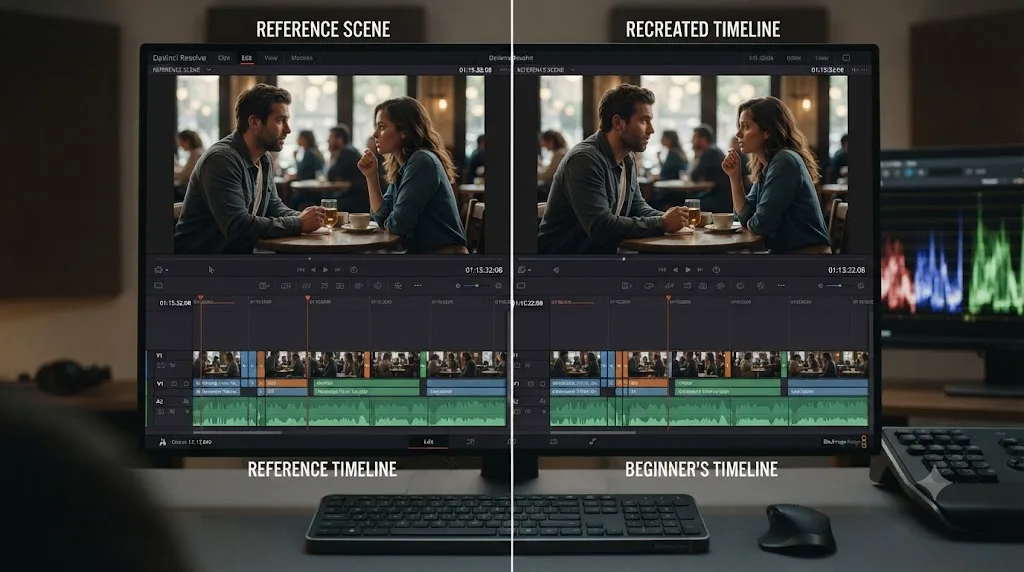Click the Blackmagic Design logo at bottom right
Image resolution: width=1024 pixels, height=572 pixels.
(x=844, y=442)
